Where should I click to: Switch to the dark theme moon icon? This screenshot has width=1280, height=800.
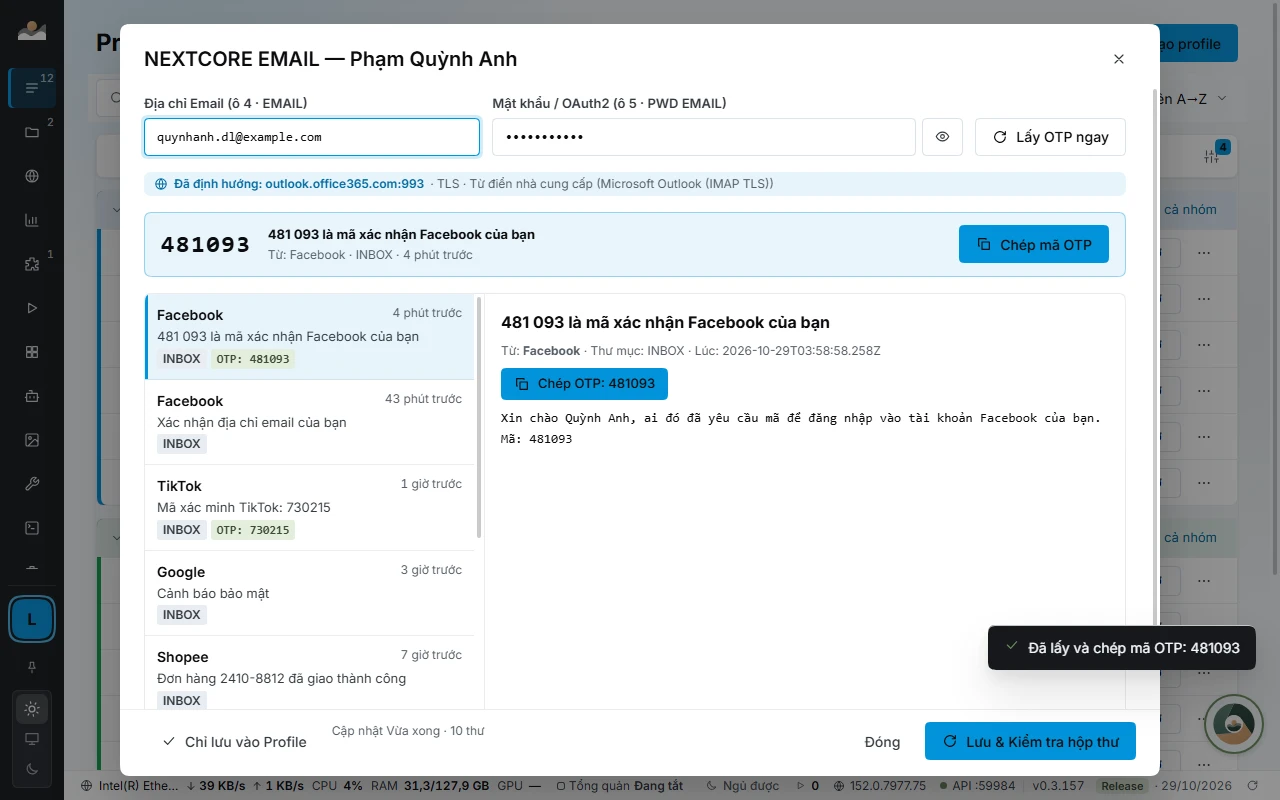tap(32, 769)
